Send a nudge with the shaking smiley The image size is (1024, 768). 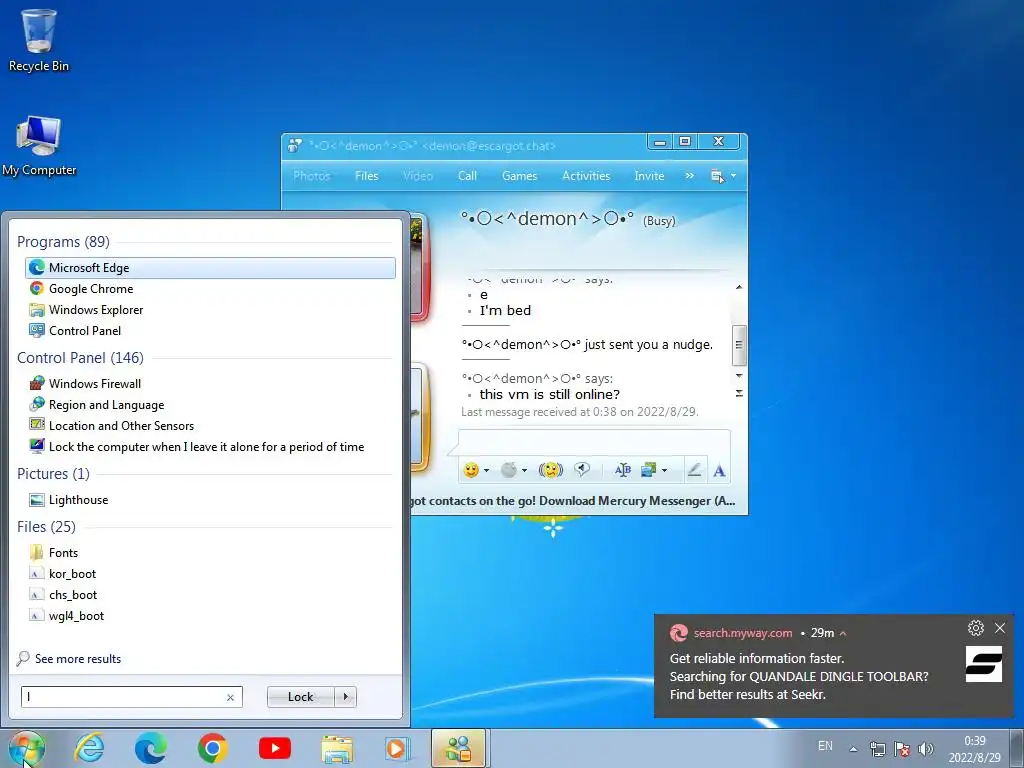pos(551,470)
